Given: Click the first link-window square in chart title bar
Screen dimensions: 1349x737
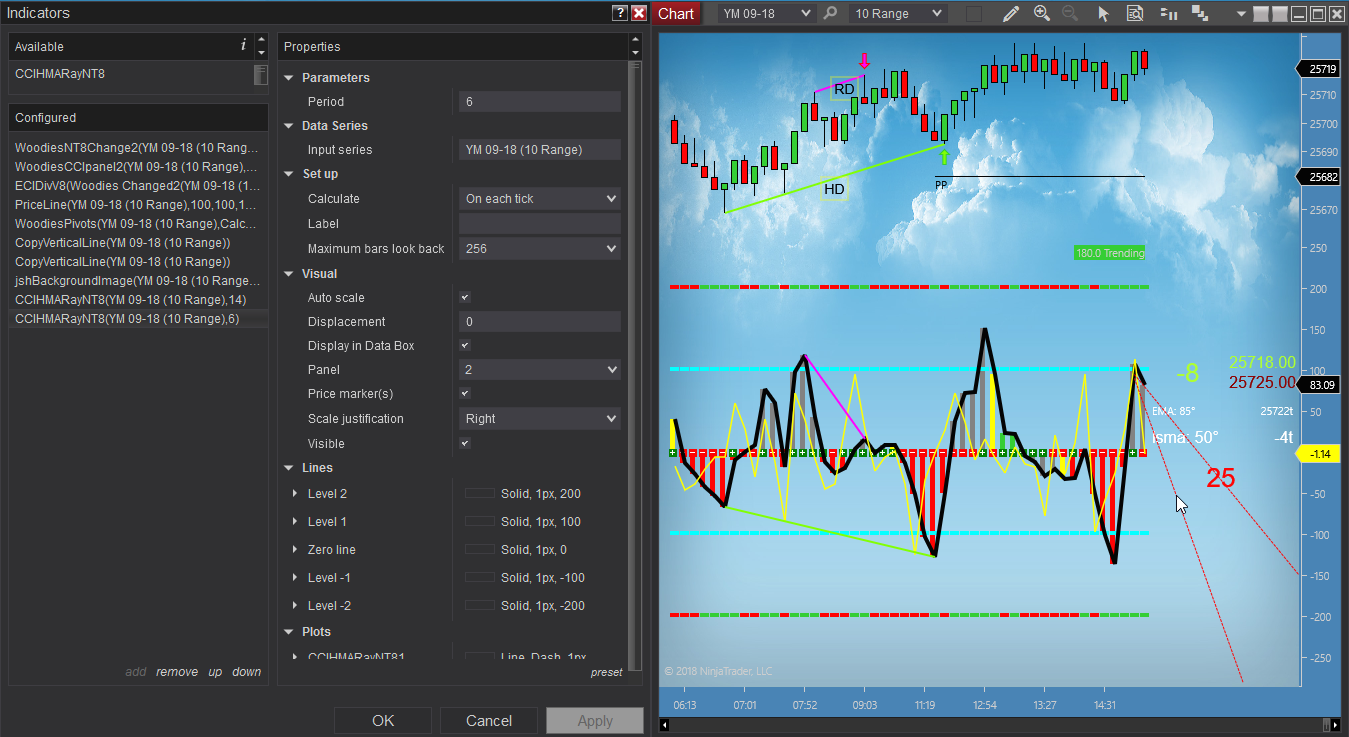Looking at the screenshot, I should pos(1261,14).
